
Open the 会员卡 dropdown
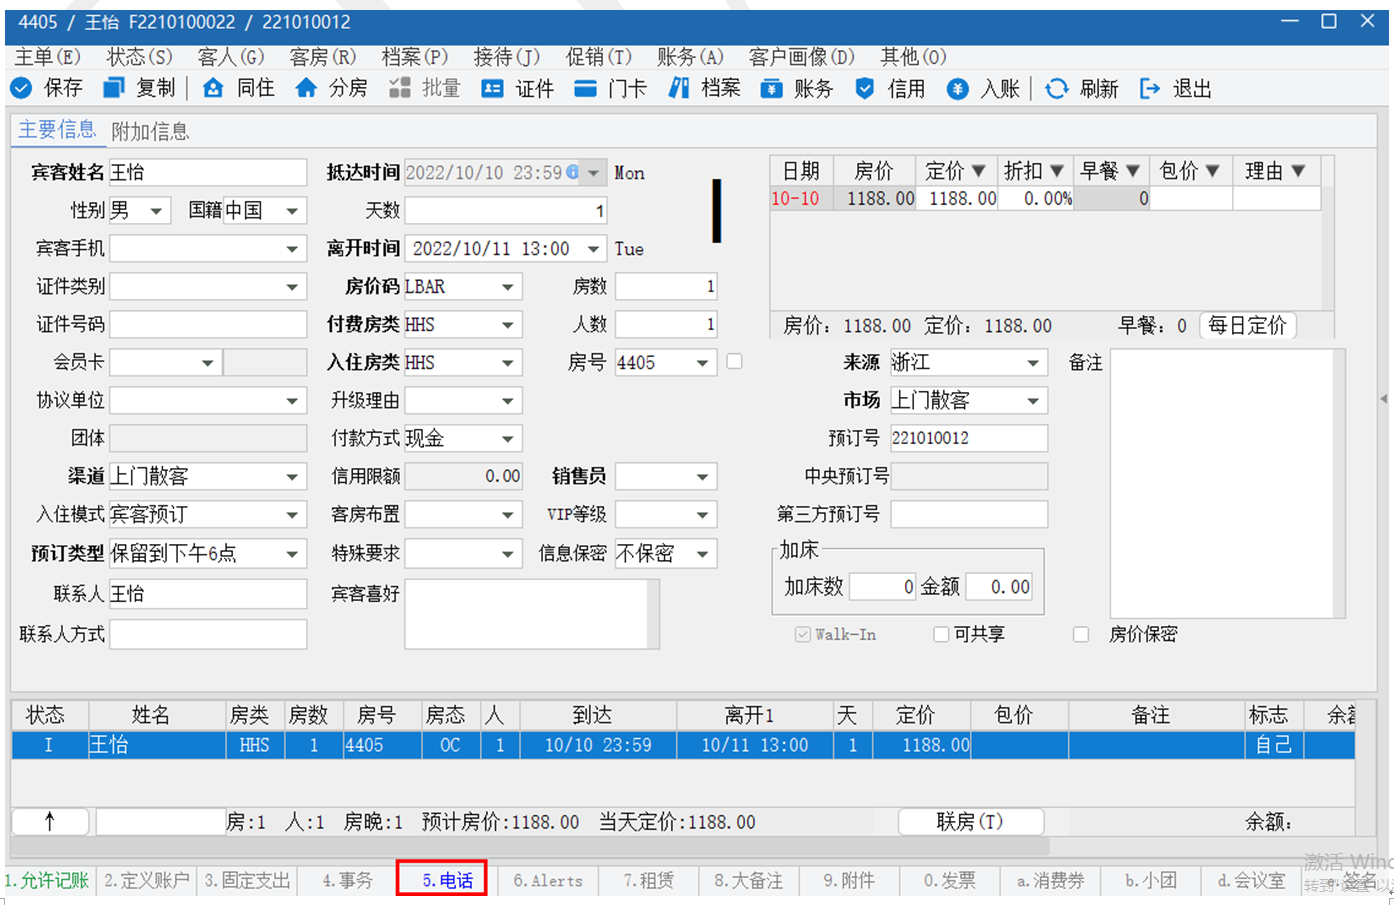tap(207, 362)
